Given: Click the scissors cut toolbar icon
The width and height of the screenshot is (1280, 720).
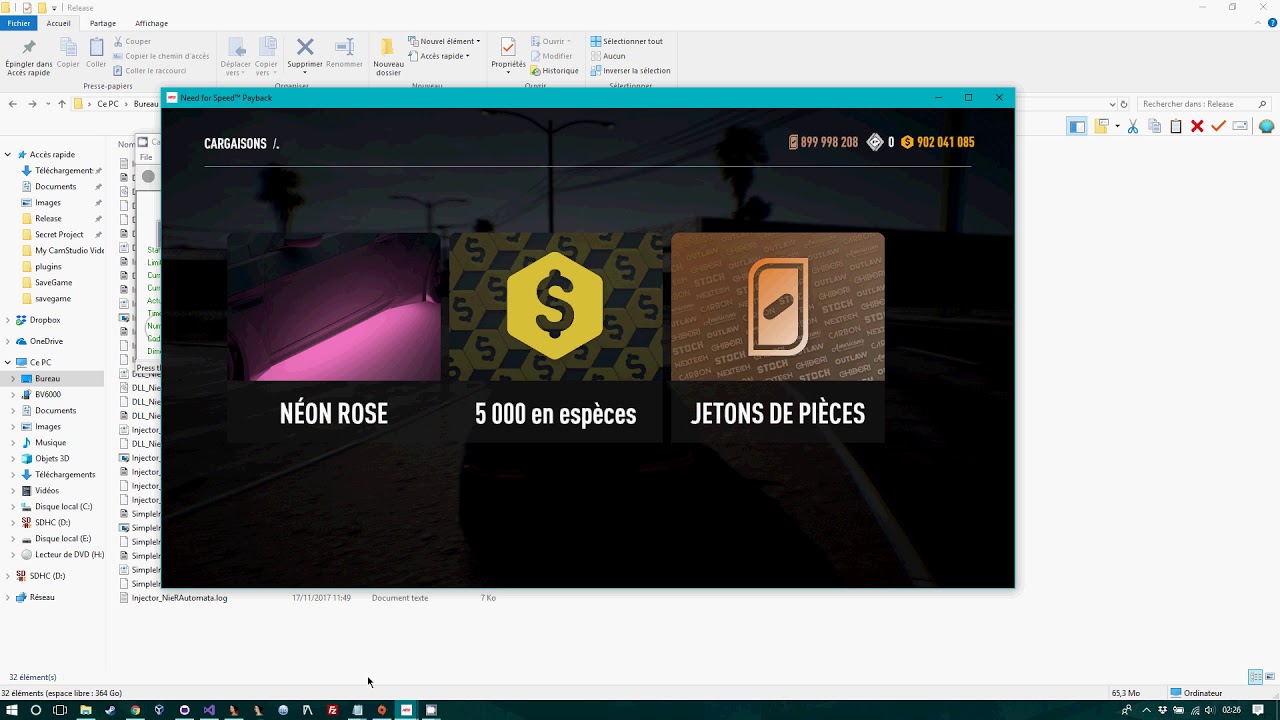Looking at the screenshot, I should [1133, 126].
